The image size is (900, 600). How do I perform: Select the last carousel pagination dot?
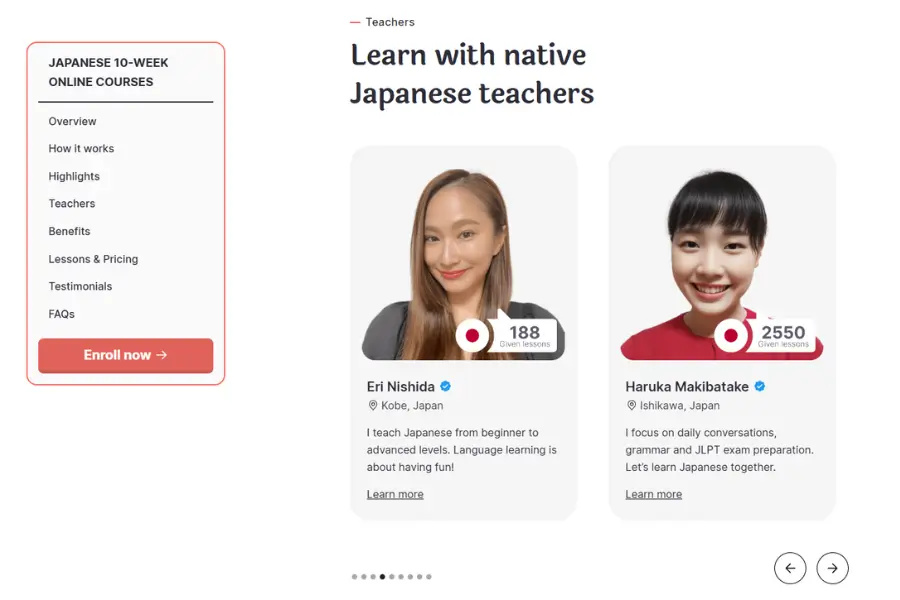[x=429, y=576]
